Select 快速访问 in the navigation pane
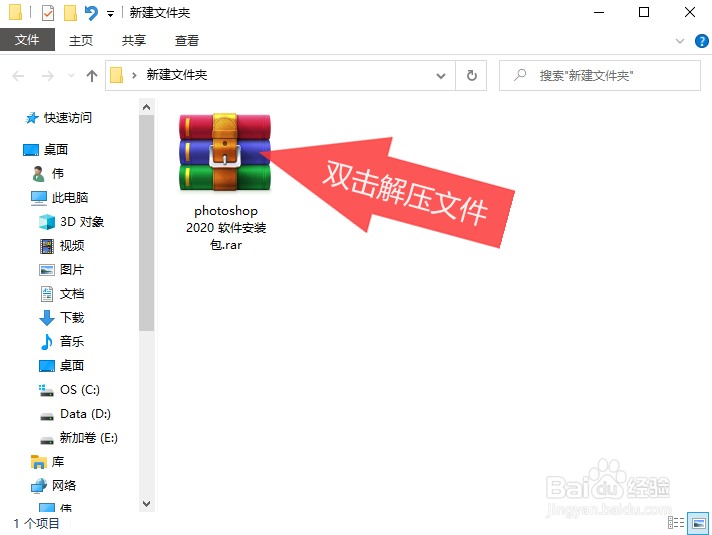The width and height of the screenshot is (712, 535). click(68, 118)
